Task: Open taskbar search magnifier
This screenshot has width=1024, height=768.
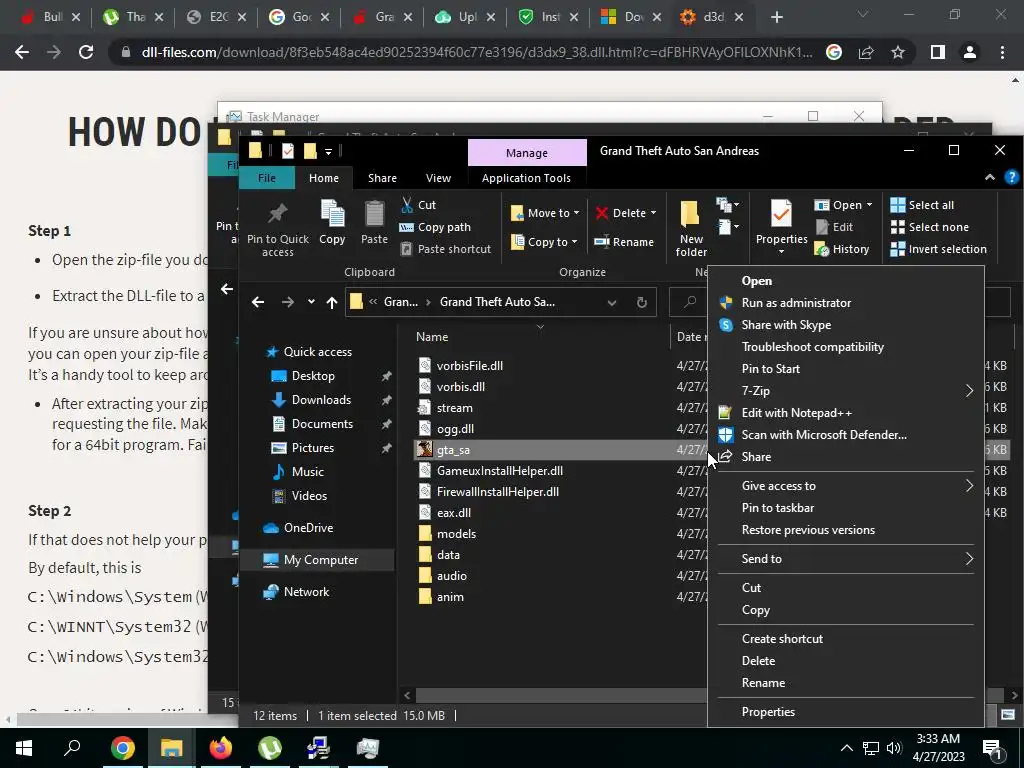Action: 72,748
